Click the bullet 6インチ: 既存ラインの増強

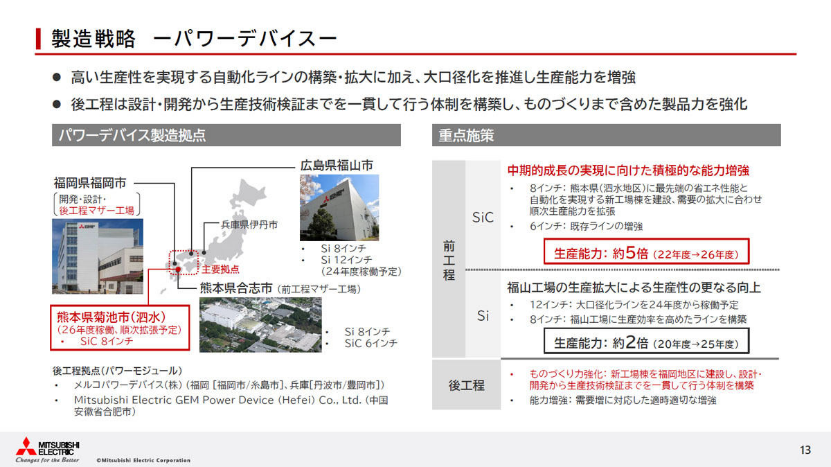point(586,226)
